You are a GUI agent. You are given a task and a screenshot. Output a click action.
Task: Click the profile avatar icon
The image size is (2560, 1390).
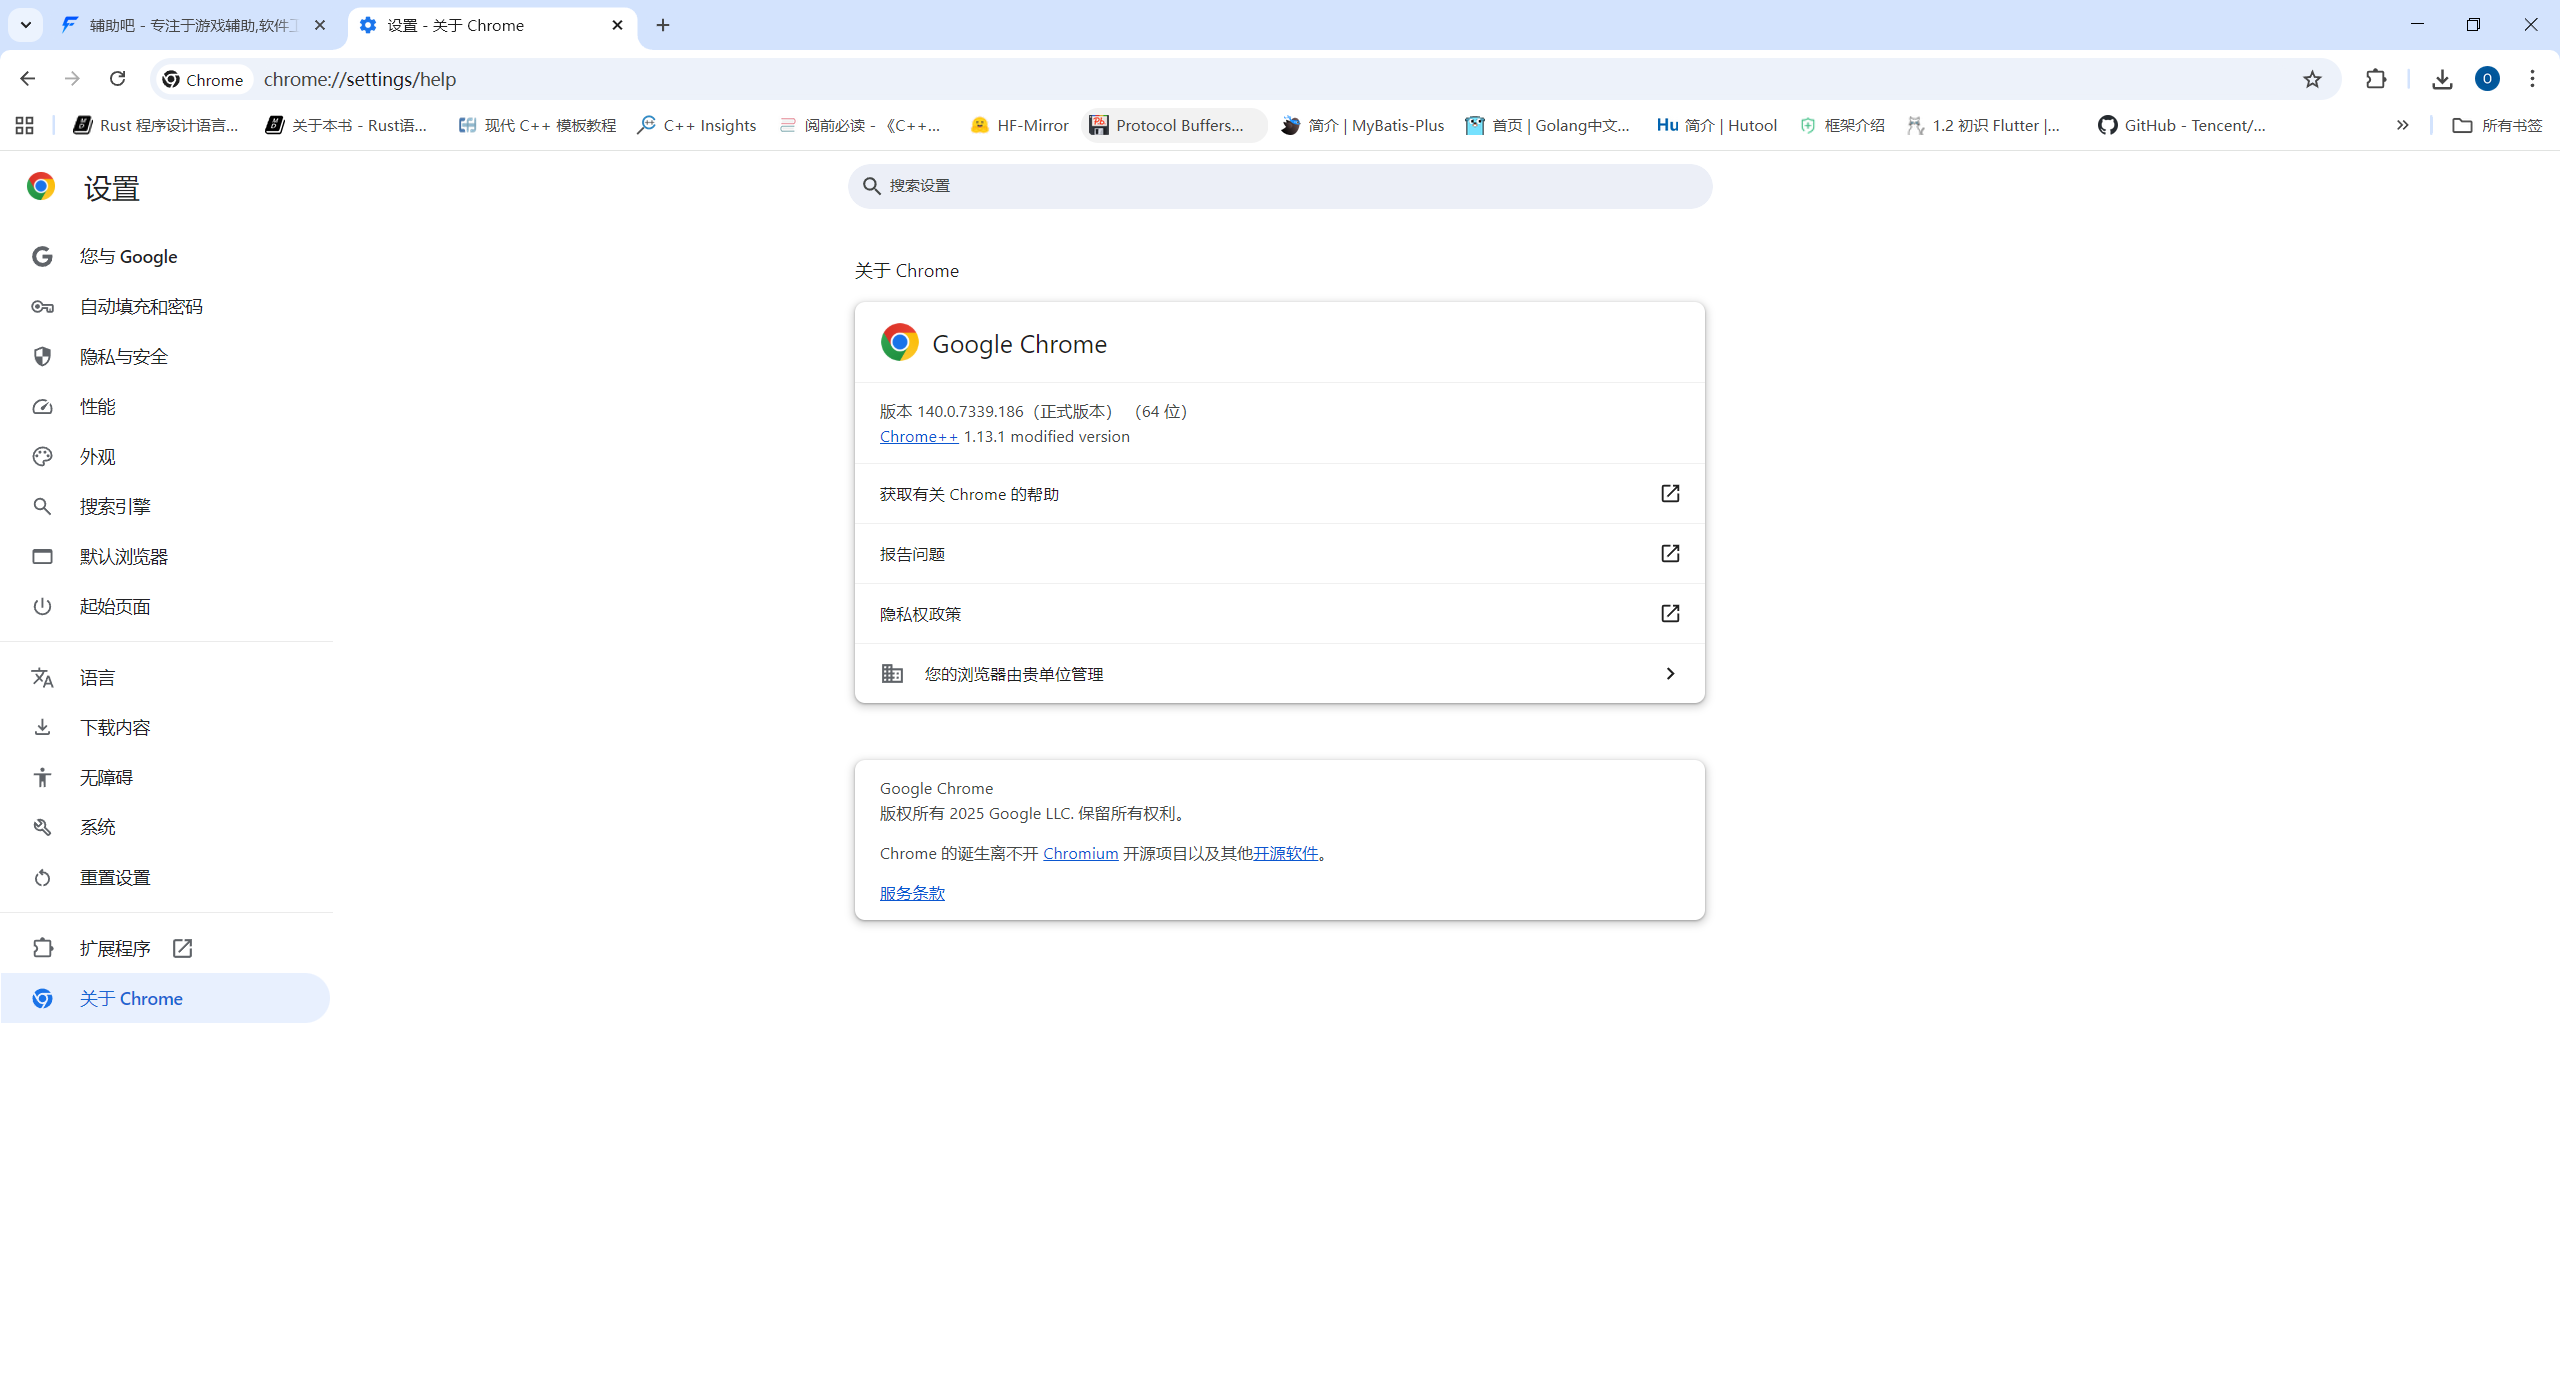click(x=2487, y=79)
